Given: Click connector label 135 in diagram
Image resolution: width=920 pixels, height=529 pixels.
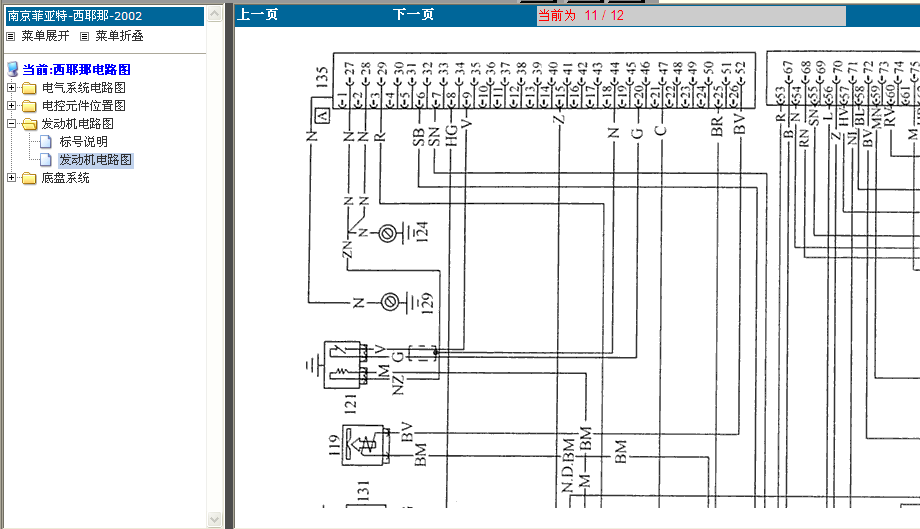Looking at the screenshot, I should coord(322,77).
